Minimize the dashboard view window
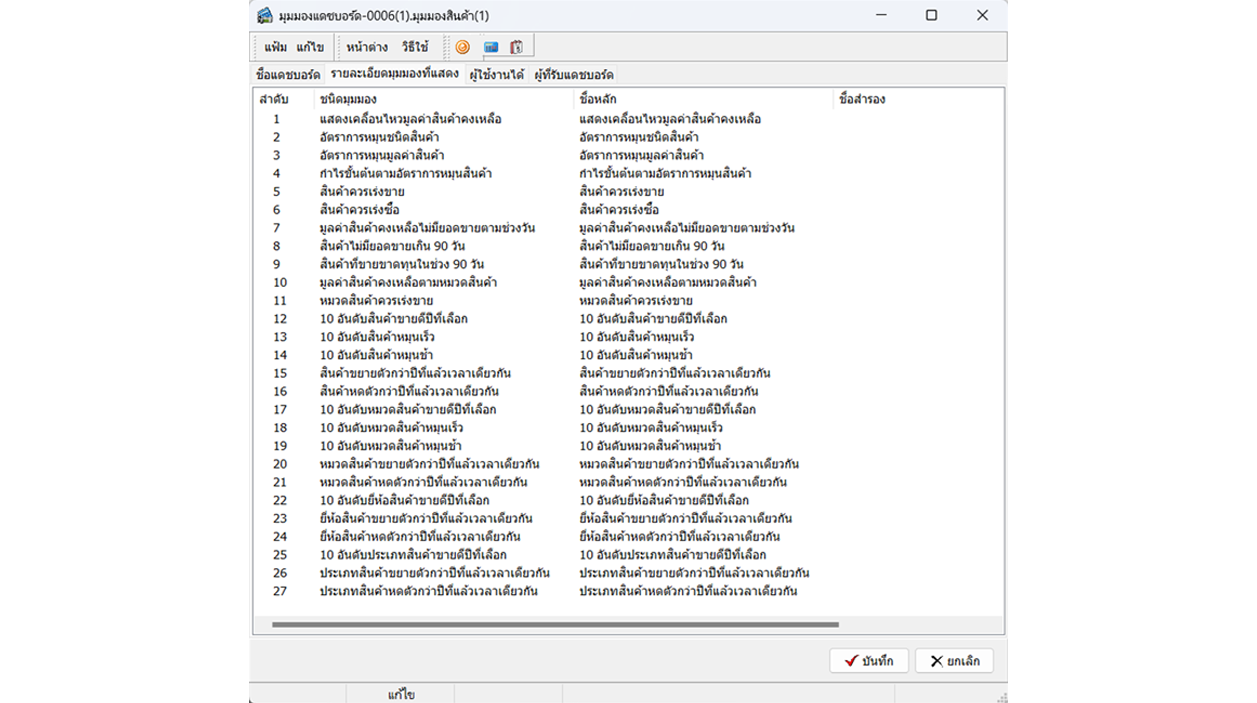 point(881,15)
